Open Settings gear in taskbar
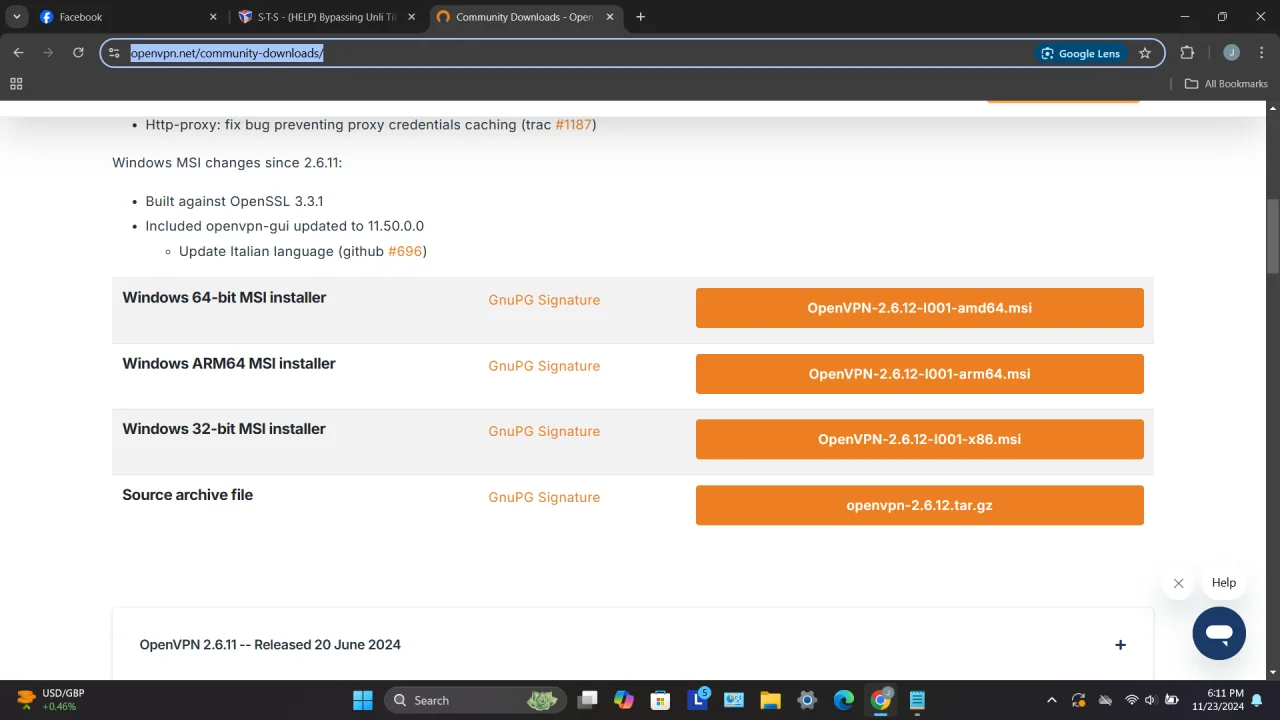1280x720 pixels. (x=807, y=700)
